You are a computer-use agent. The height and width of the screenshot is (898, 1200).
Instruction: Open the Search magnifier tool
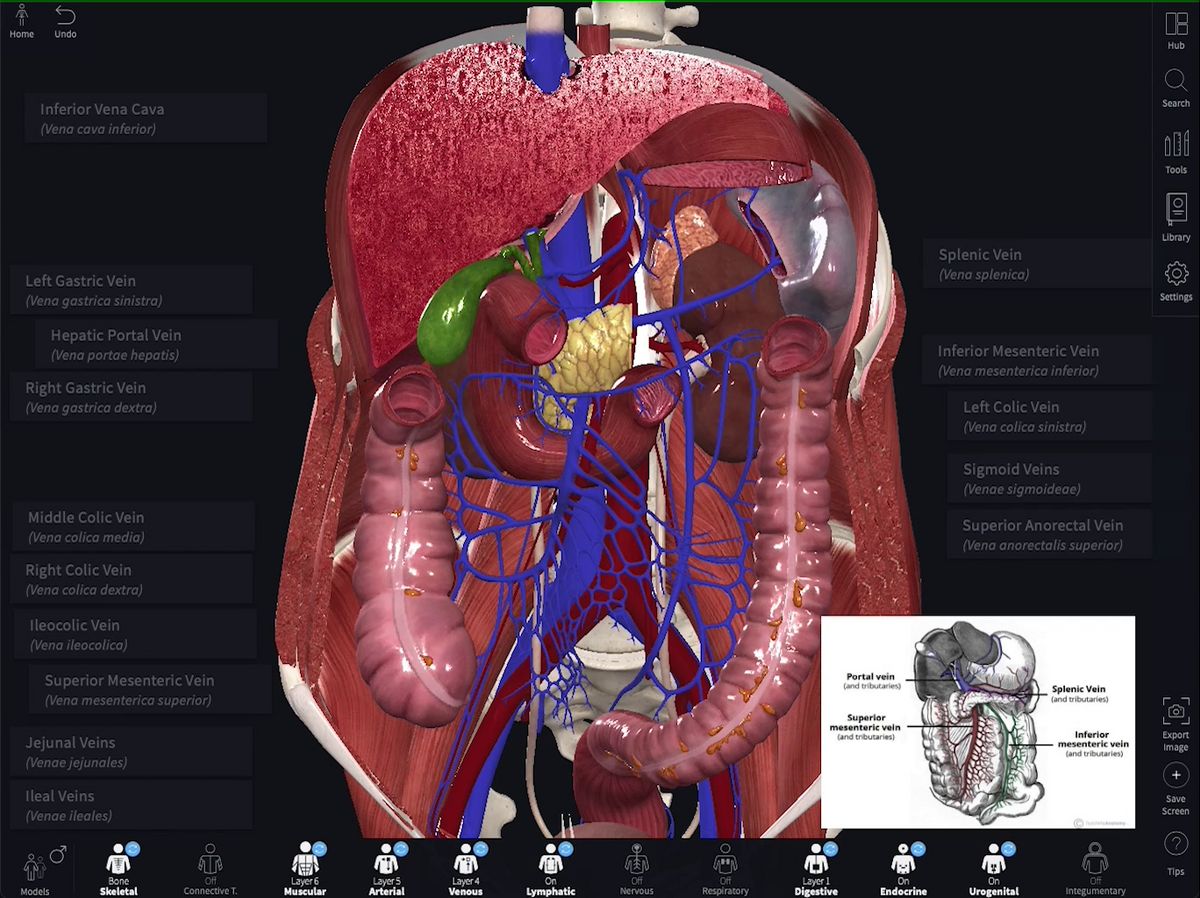click(1176, 84)
